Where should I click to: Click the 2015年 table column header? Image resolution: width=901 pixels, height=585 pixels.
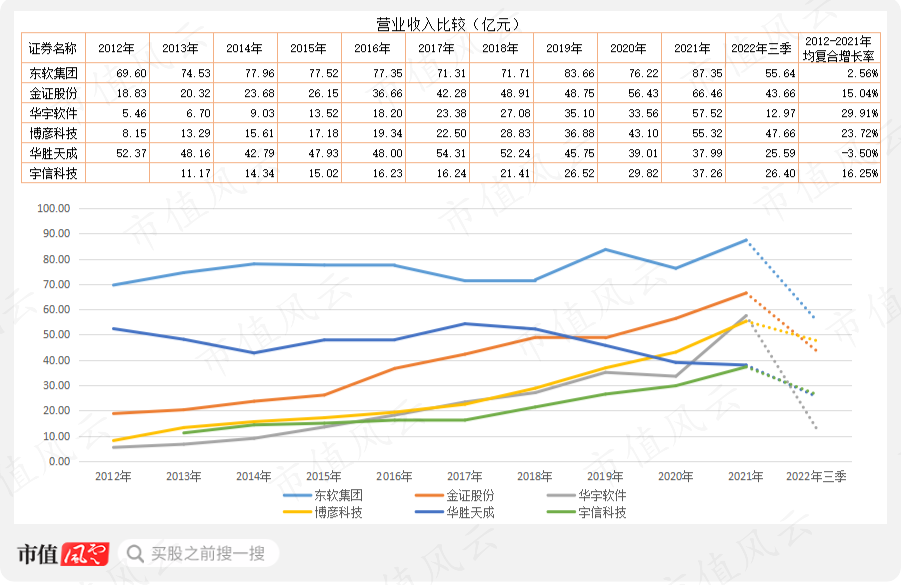309,48
